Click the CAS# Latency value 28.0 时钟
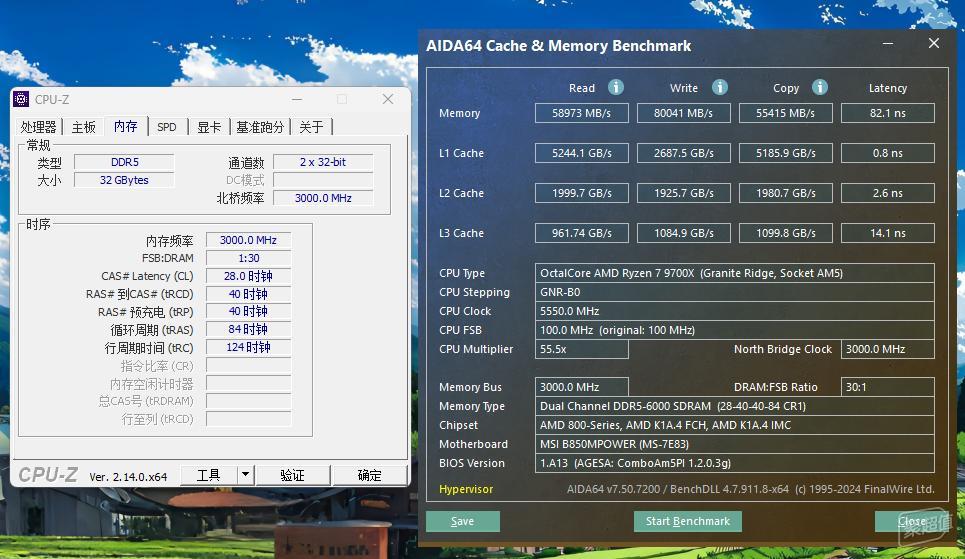Image resolution: width=965 pixels, height=559 pixels. [249, 276]
